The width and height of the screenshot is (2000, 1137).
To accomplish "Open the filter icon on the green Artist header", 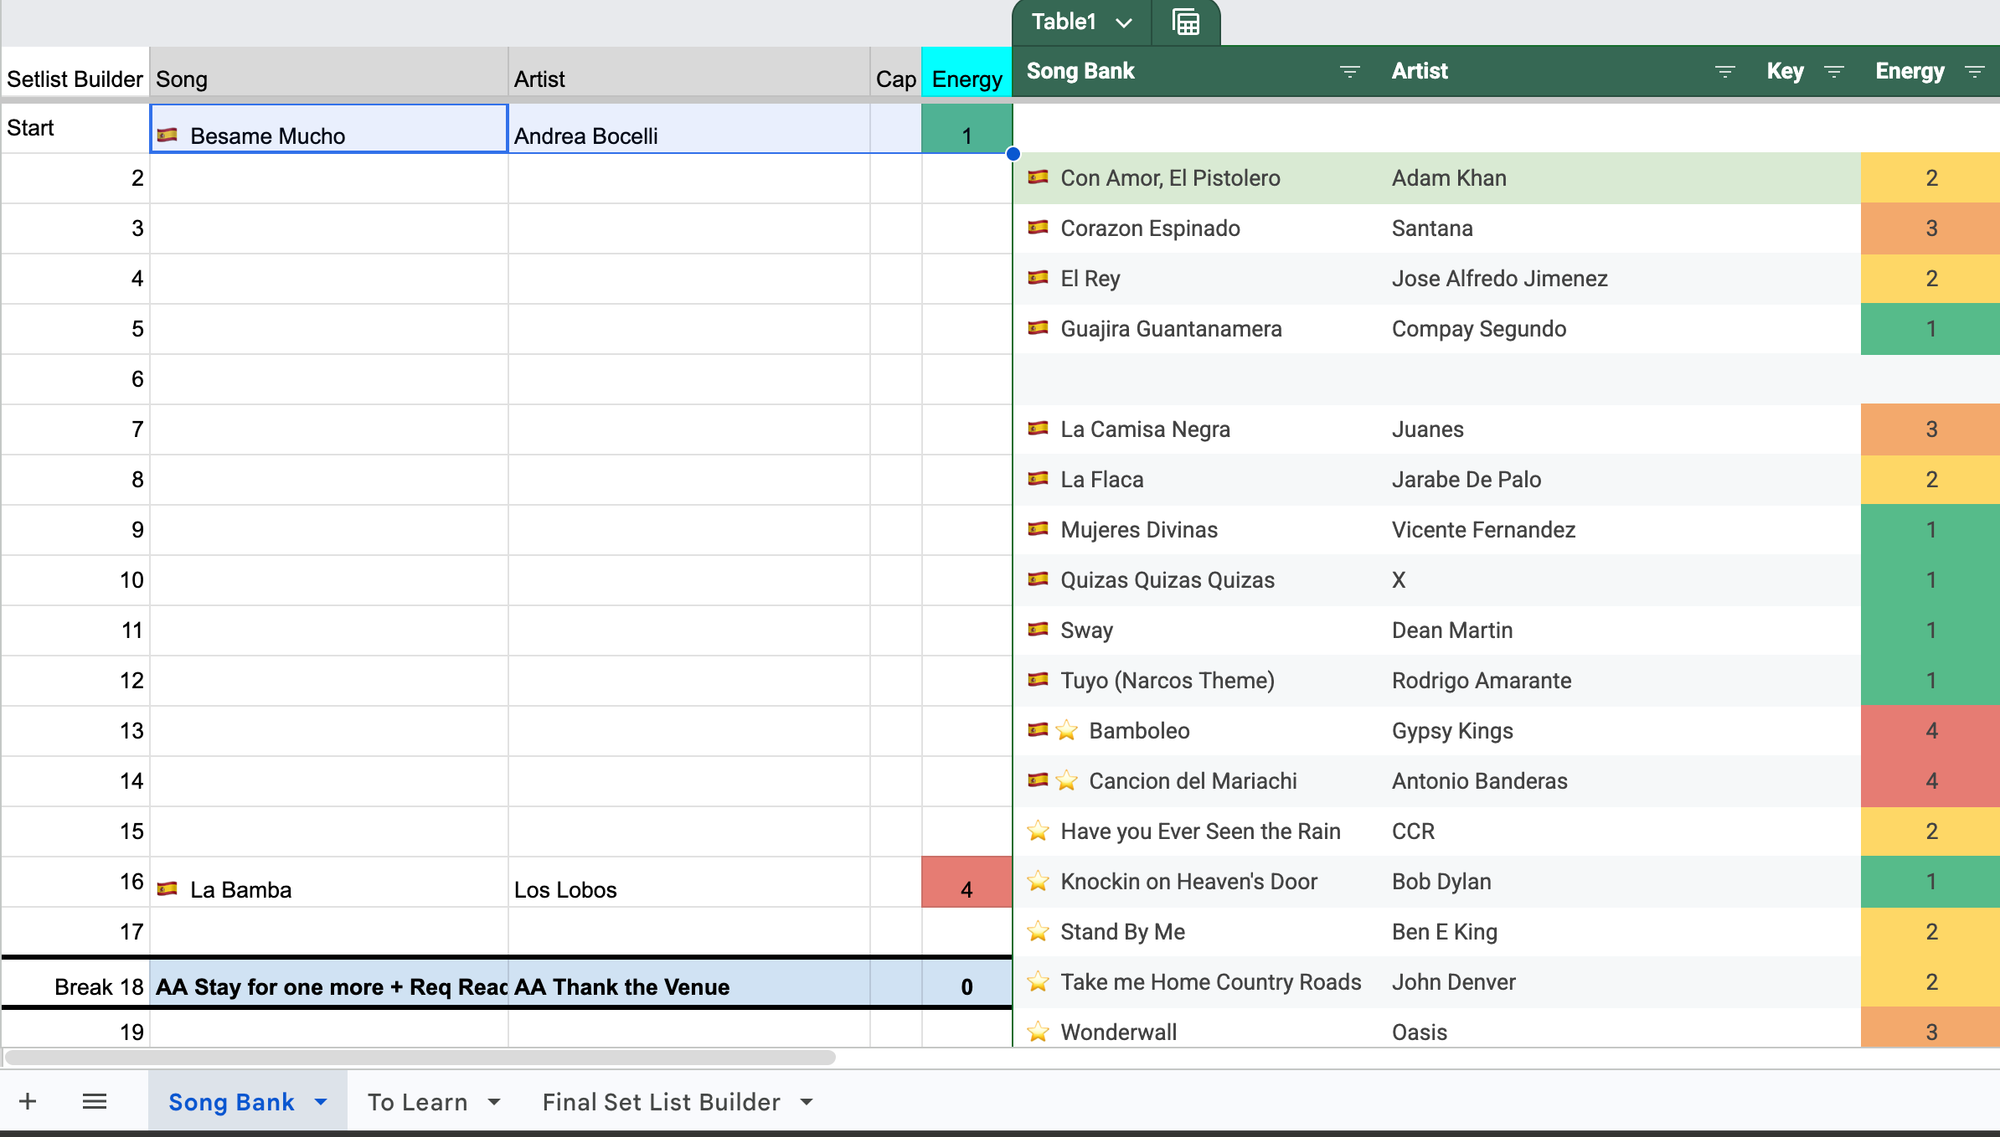I will pos(1724,72).
